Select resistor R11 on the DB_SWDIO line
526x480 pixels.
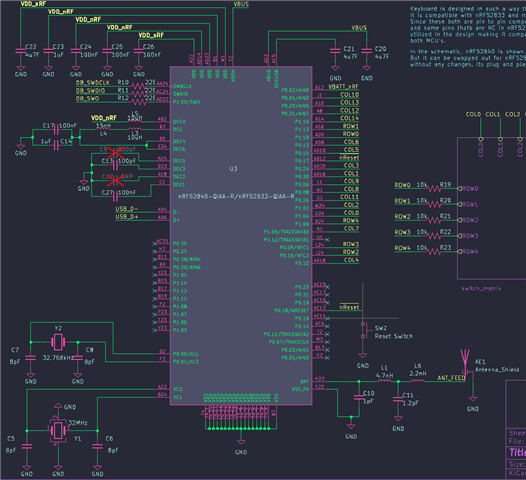(138, 94)
